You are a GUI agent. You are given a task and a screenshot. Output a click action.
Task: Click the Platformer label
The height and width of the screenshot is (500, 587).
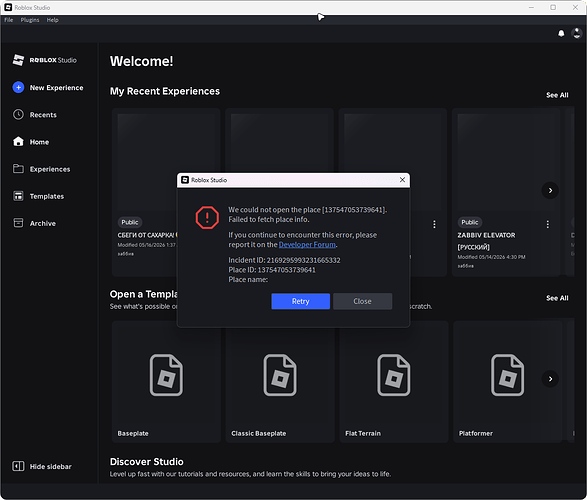click(x=476, y=433)
